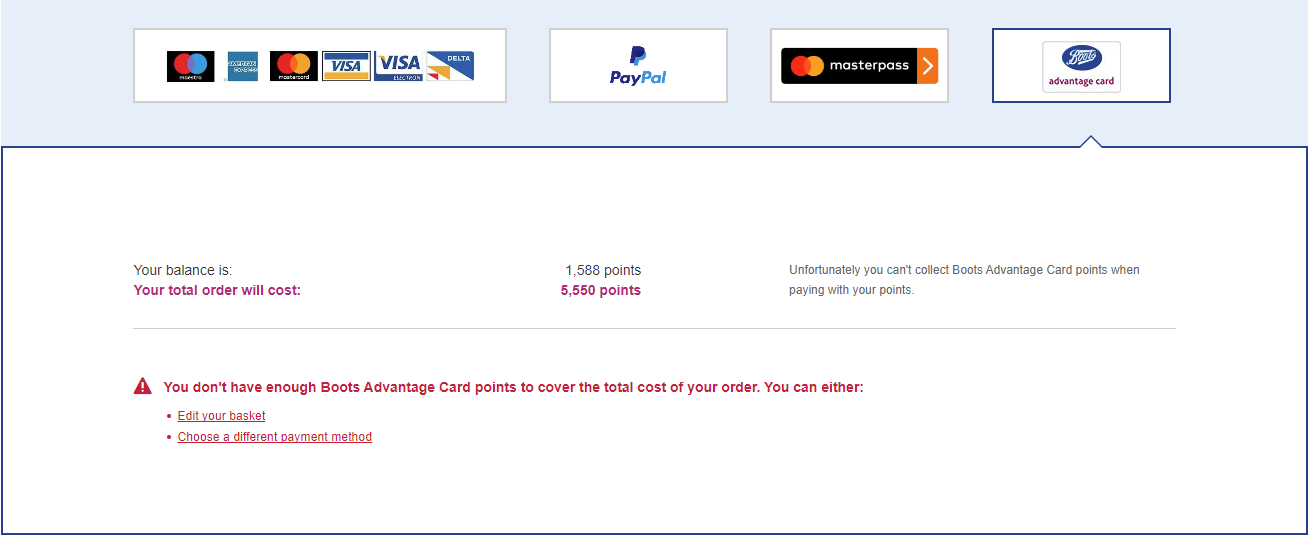Click the orange masterpass arrow chevron

(x=928, y=66)
